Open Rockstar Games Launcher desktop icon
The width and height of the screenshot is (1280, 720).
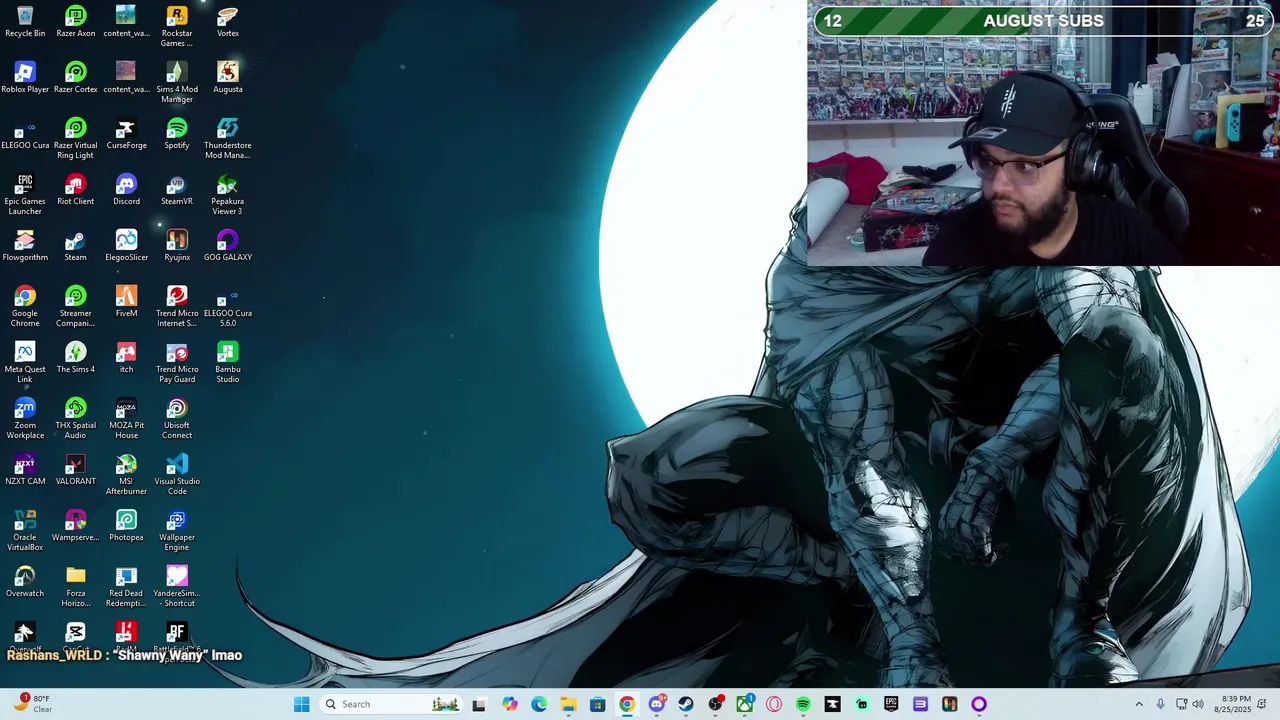pos(177,26)
